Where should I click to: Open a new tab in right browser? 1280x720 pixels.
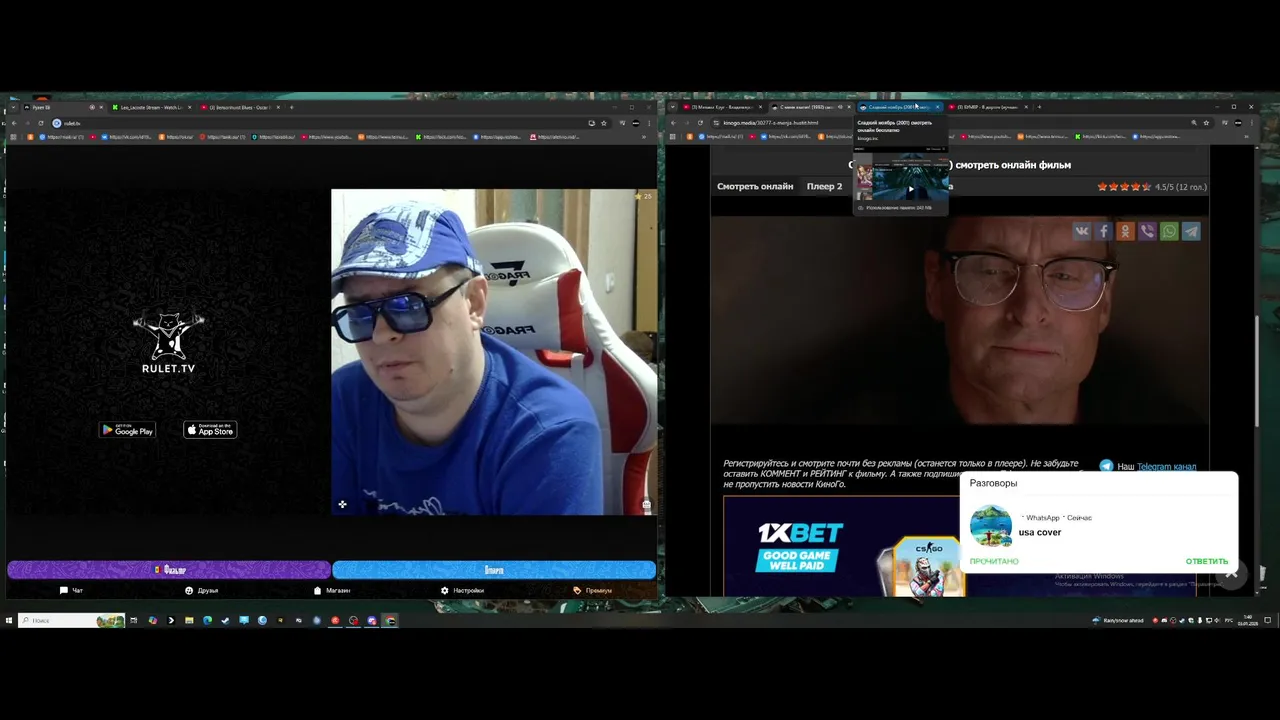pyautogui.click(x=1039, y=107)
